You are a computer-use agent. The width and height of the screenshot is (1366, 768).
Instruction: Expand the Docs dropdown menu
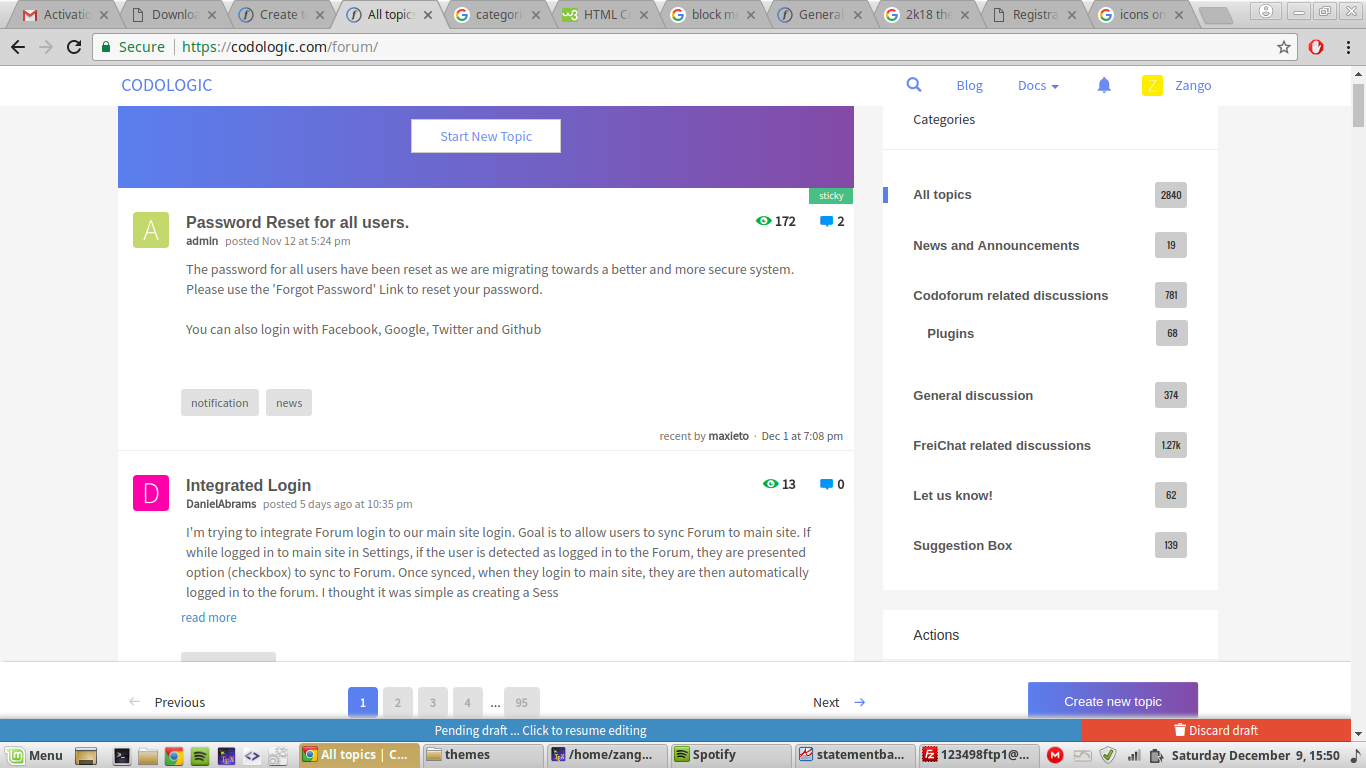point(1038,85)
